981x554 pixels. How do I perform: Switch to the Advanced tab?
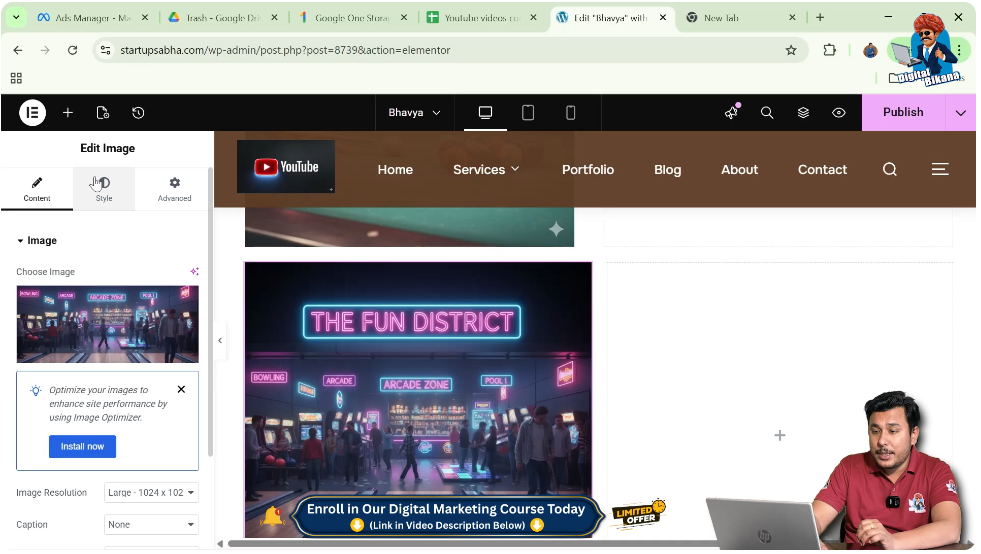point(175,188)
